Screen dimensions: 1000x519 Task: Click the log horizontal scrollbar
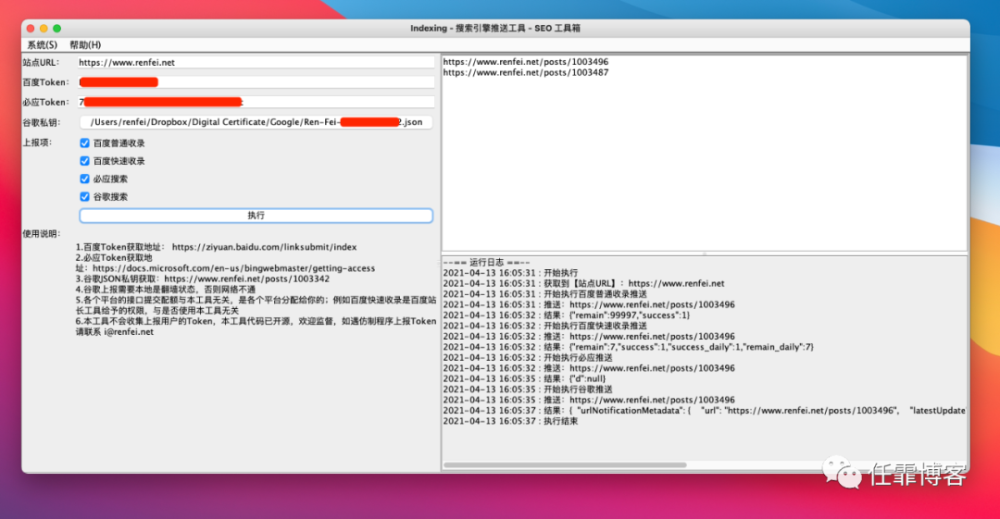tap(565, 465)
